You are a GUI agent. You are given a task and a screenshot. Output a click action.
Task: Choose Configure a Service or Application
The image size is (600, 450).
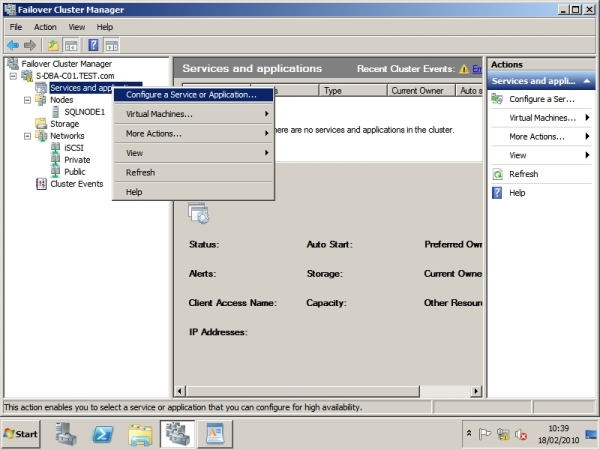click(x=191, y=95)
